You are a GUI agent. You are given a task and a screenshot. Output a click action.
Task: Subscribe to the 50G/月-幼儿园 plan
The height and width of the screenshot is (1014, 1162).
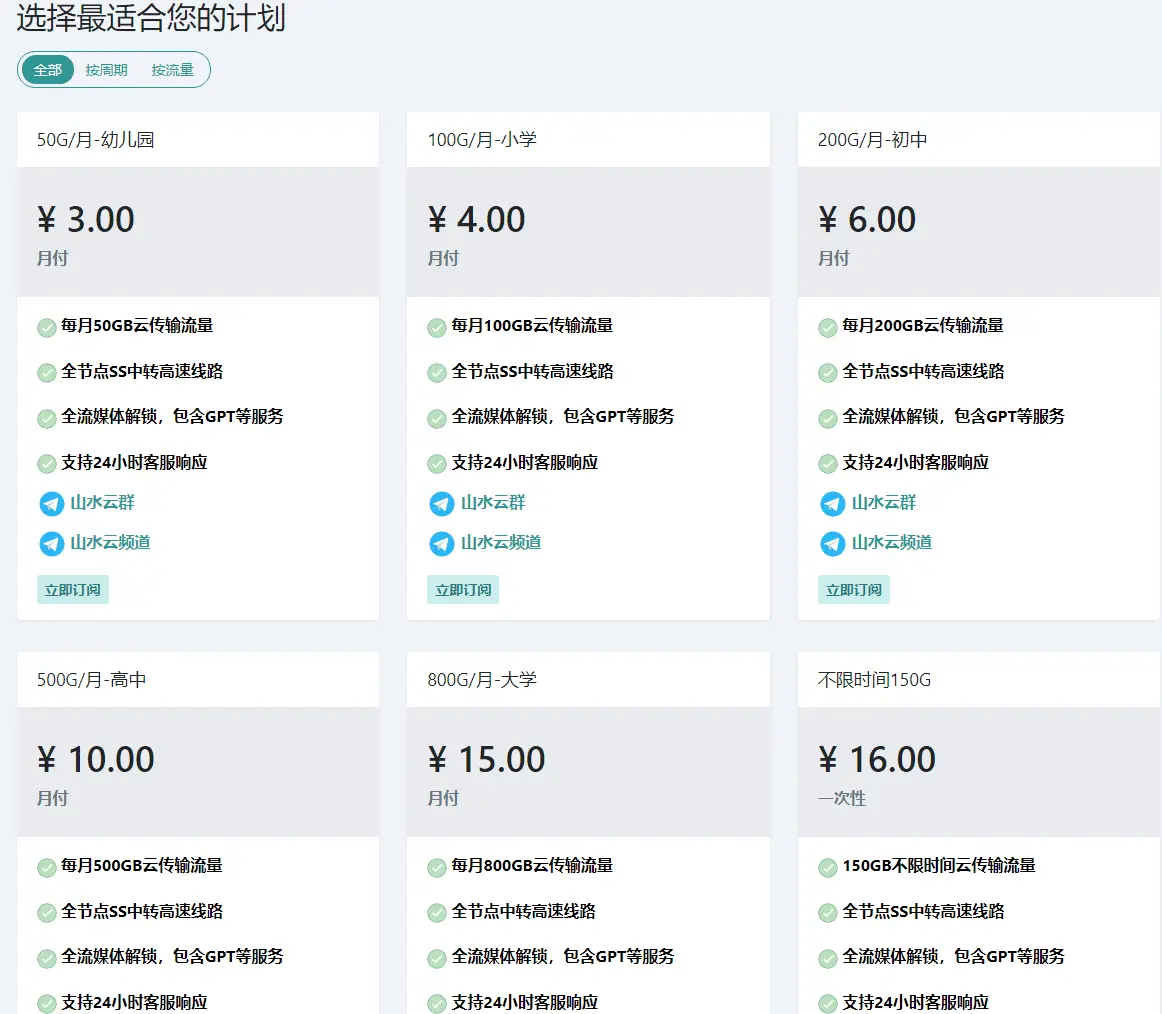click(x=73, y=590)
